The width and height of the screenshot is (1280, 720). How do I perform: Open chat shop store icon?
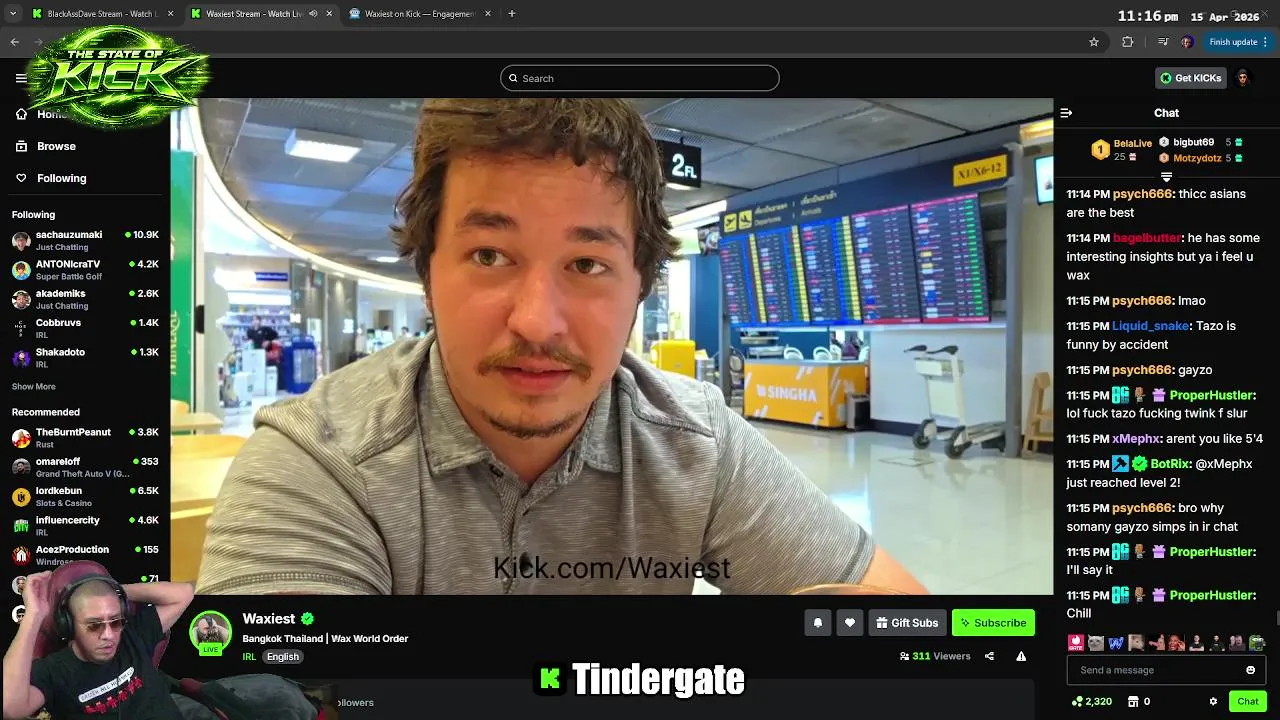click(x=1133, y=702)
